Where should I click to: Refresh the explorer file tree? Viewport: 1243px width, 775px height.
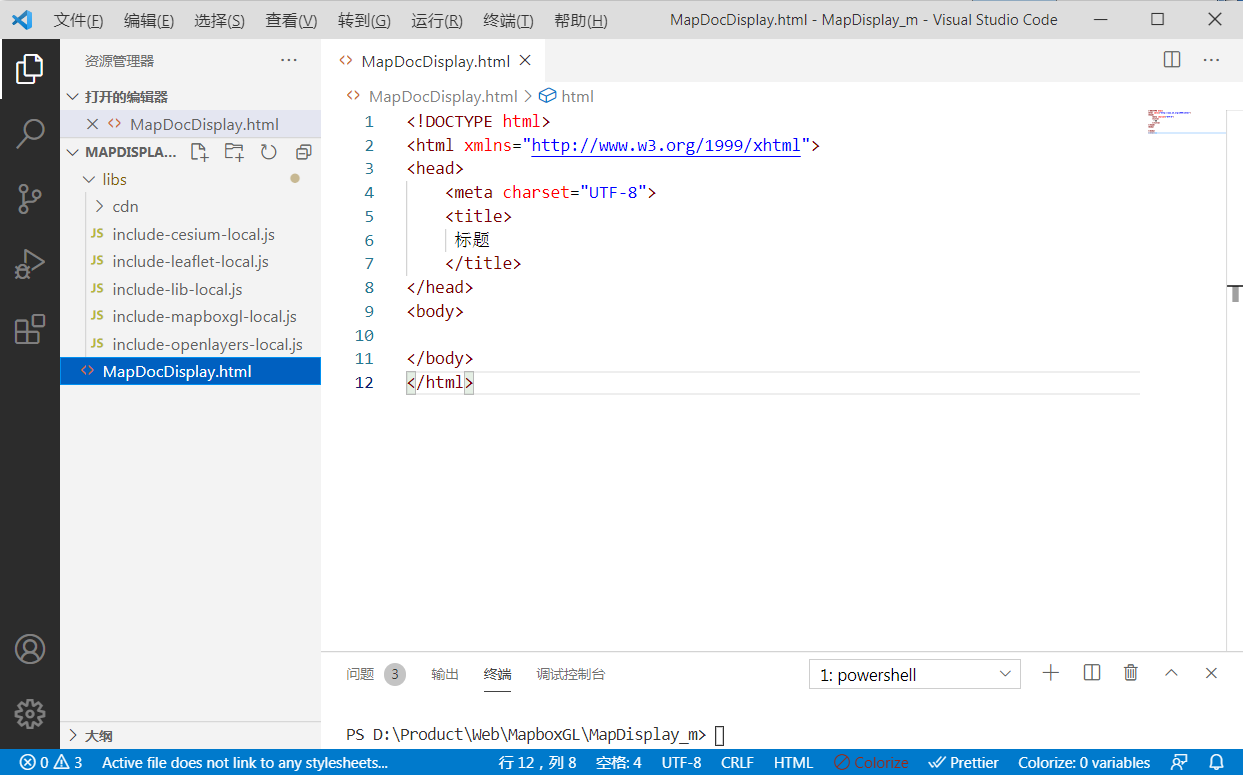coord(268,152)
